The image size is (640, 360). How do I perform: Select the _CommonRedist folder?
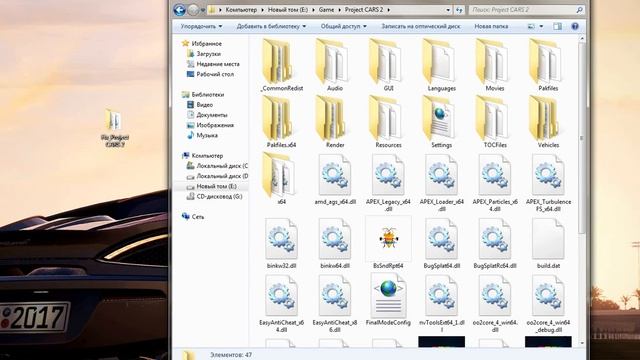pos(282,65)
